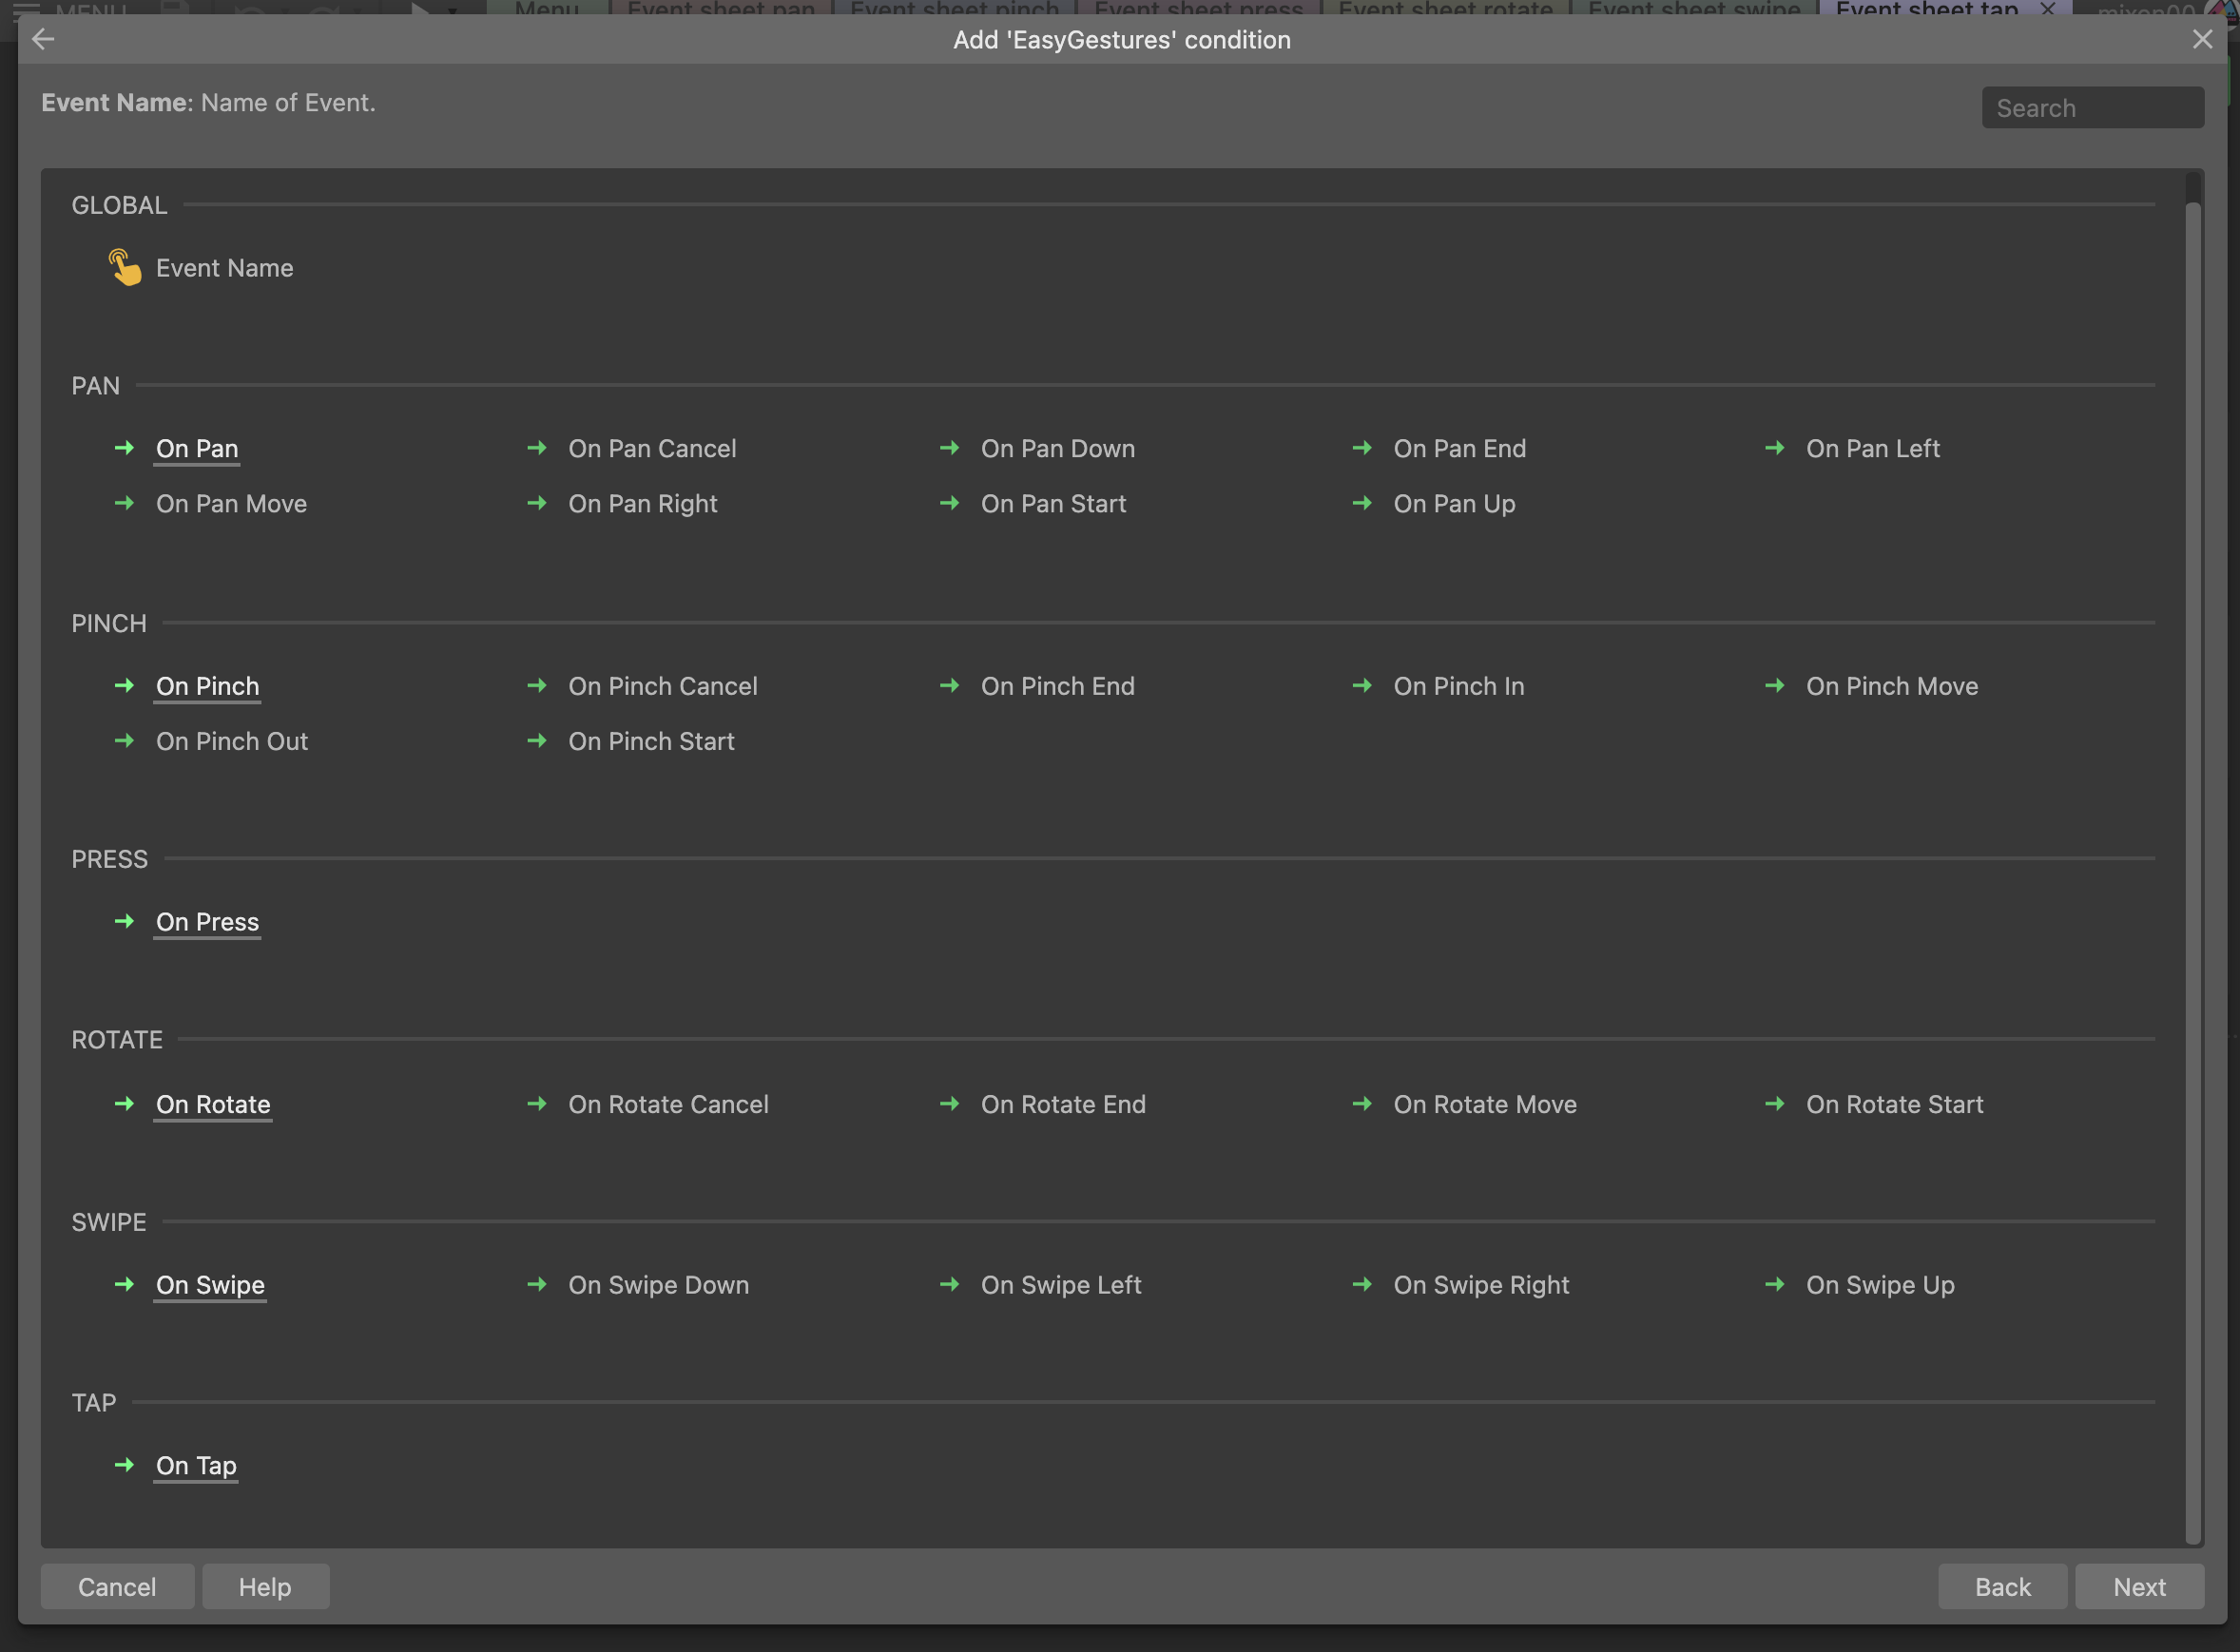Click the green arrow beside On Pan Cancel
Image resolution: width=2240 pixels, height=1652 pixels.
[537, 449]
